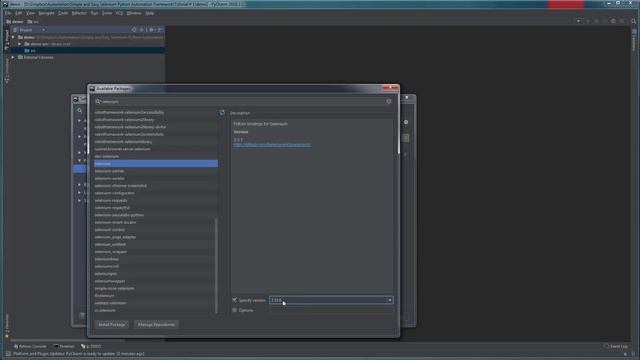The height and width of the screenshot is (360, 640).
Task: Open the Tools menu
Action: (x=107, y=13)
